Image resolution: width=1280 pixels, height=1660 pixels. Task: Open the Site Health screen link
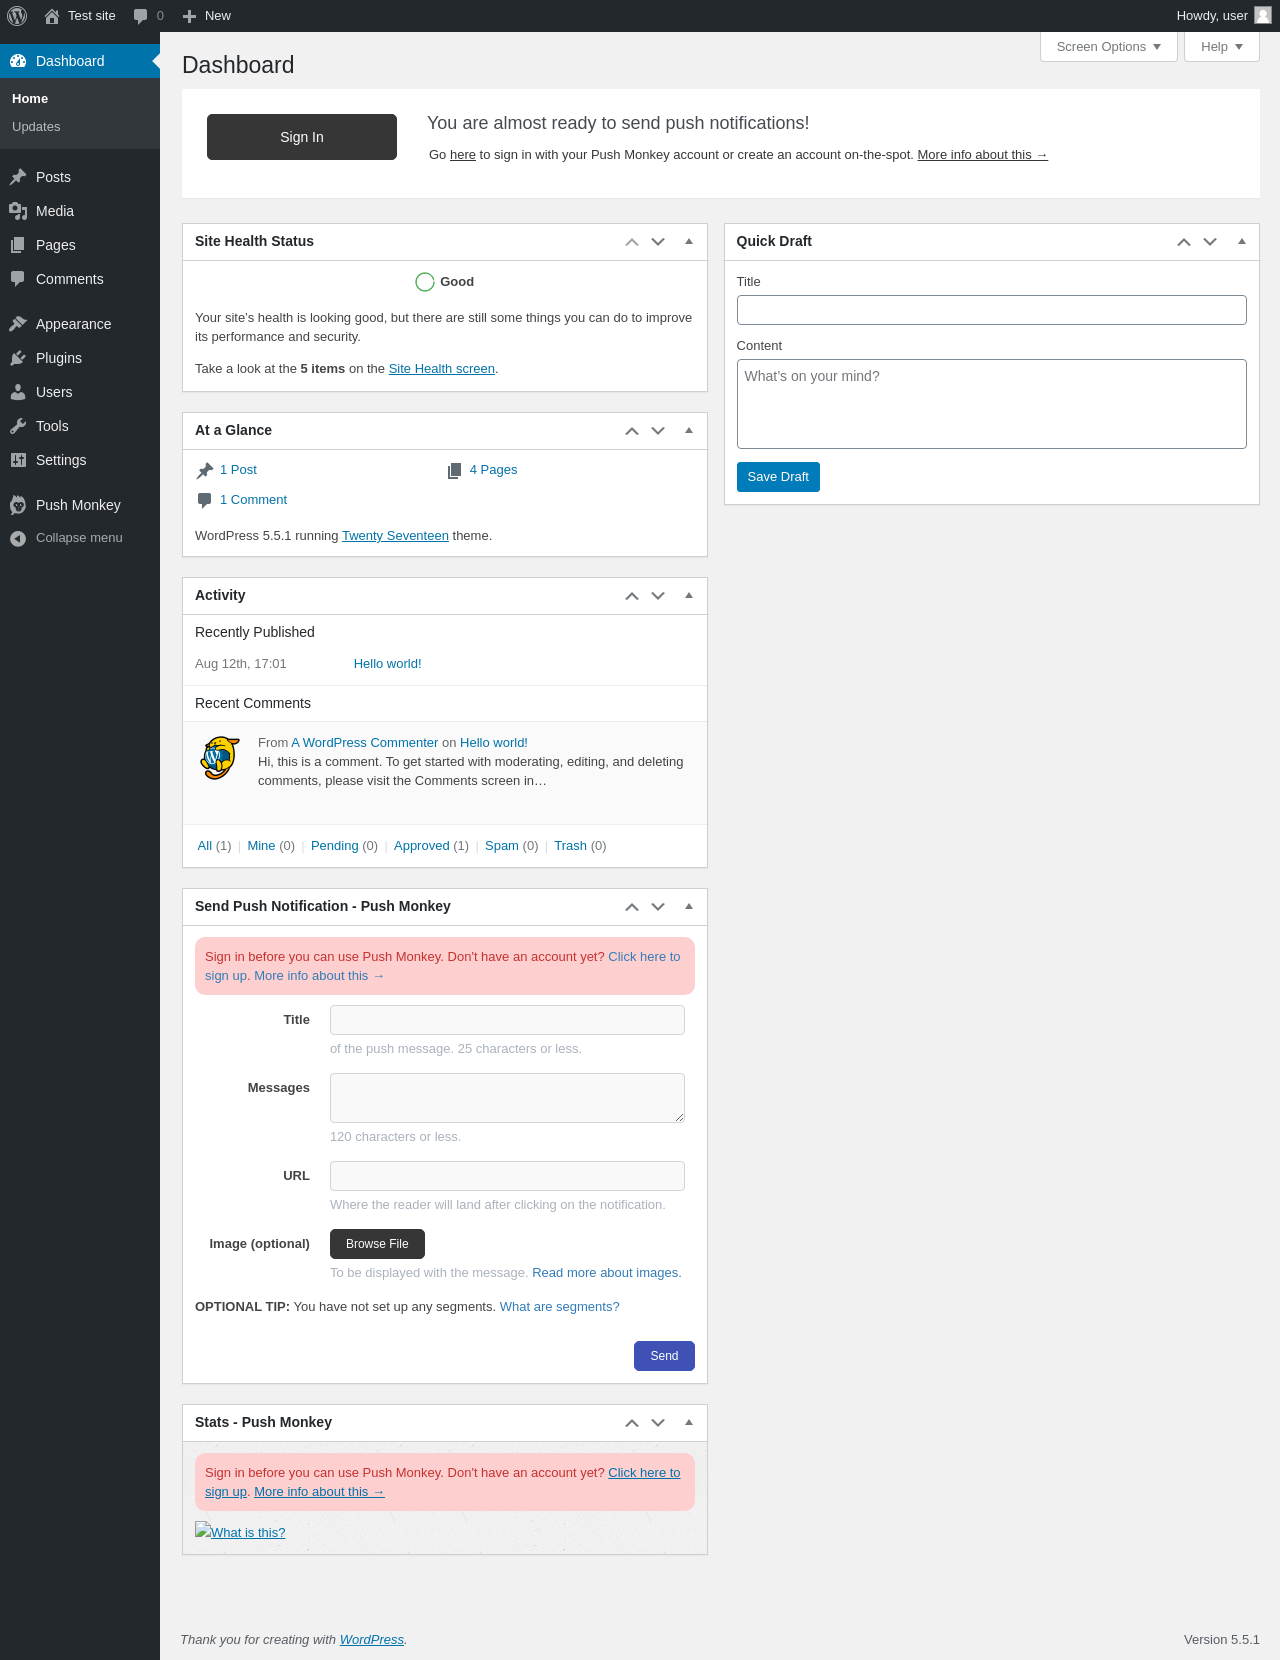point(442,369)
